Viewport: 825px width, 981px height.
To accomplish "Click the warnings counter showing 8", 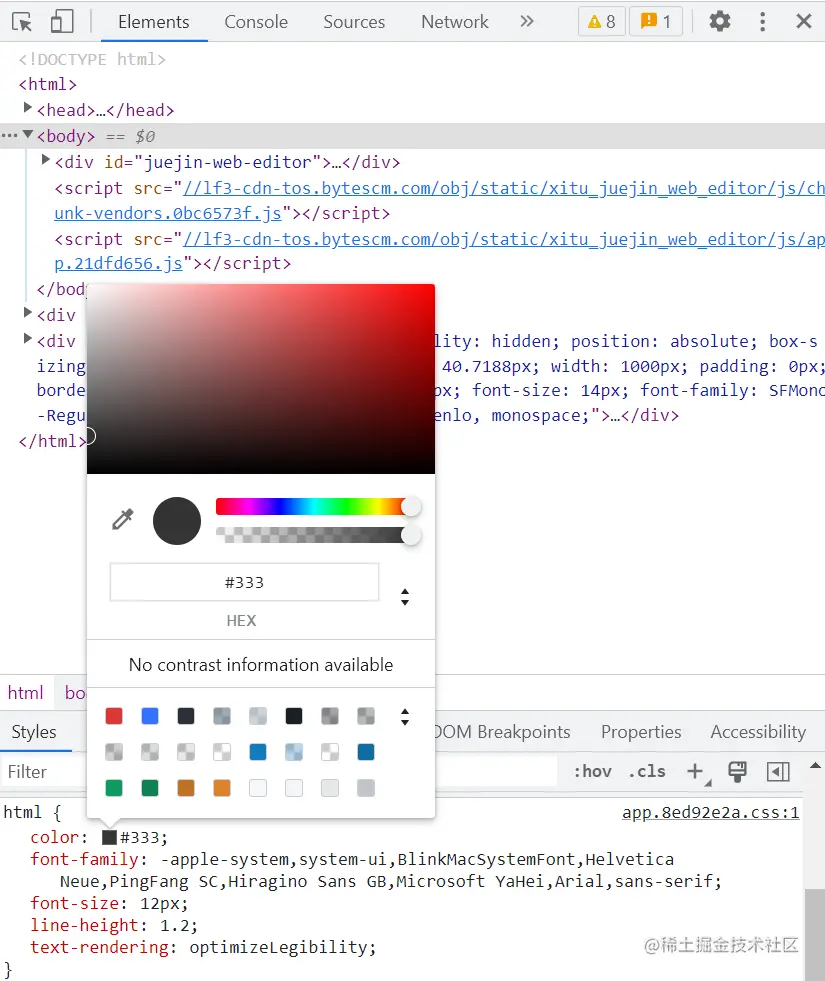I will click(x=602, y=22).
